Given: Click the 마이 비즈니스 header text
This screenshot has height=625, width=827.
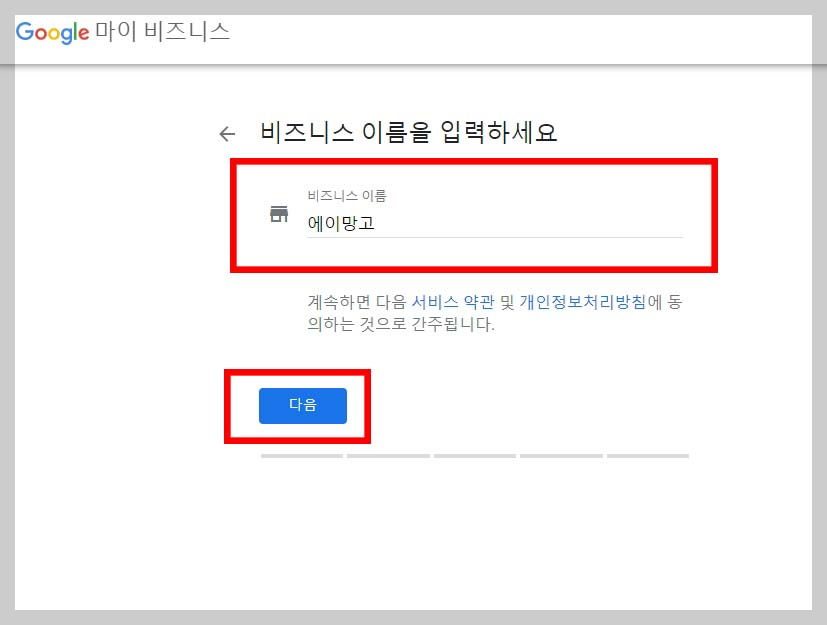Looking at the screenshot, I should tap(161, 32).
